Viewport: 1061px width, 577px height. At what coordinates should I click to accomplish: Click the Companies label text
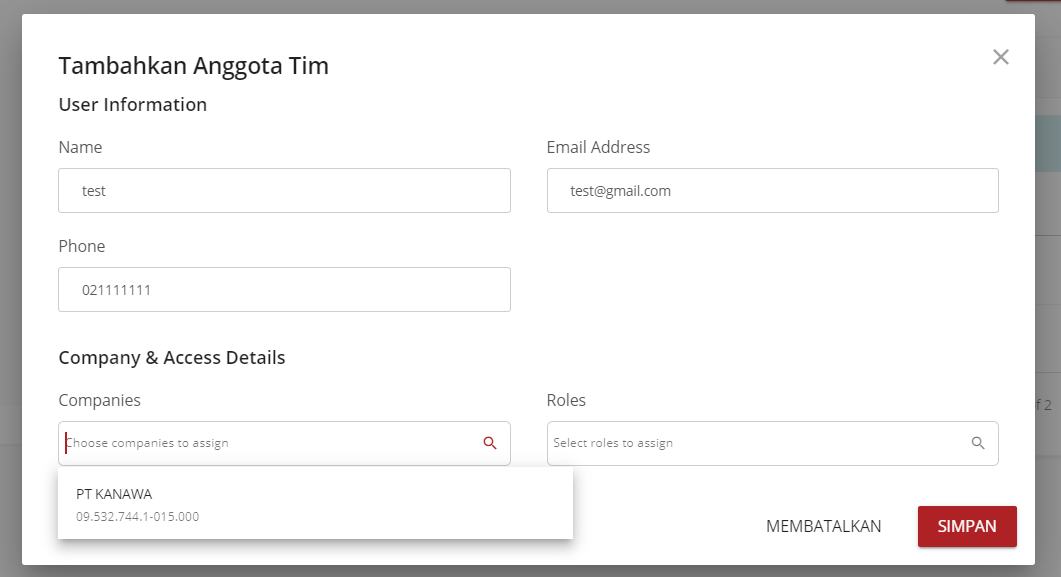tap(99, 400)
